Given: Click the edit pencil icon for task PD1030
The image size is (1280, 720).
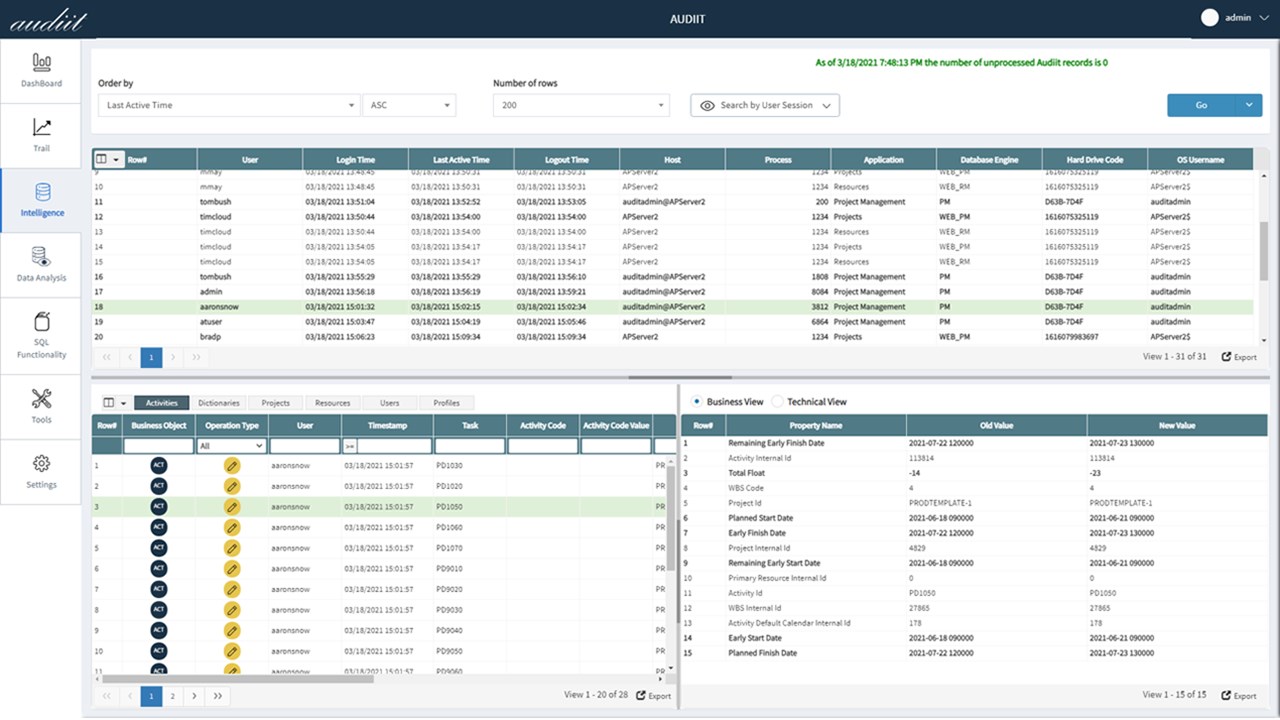Looking at the screenshot, I should point(232,465).
